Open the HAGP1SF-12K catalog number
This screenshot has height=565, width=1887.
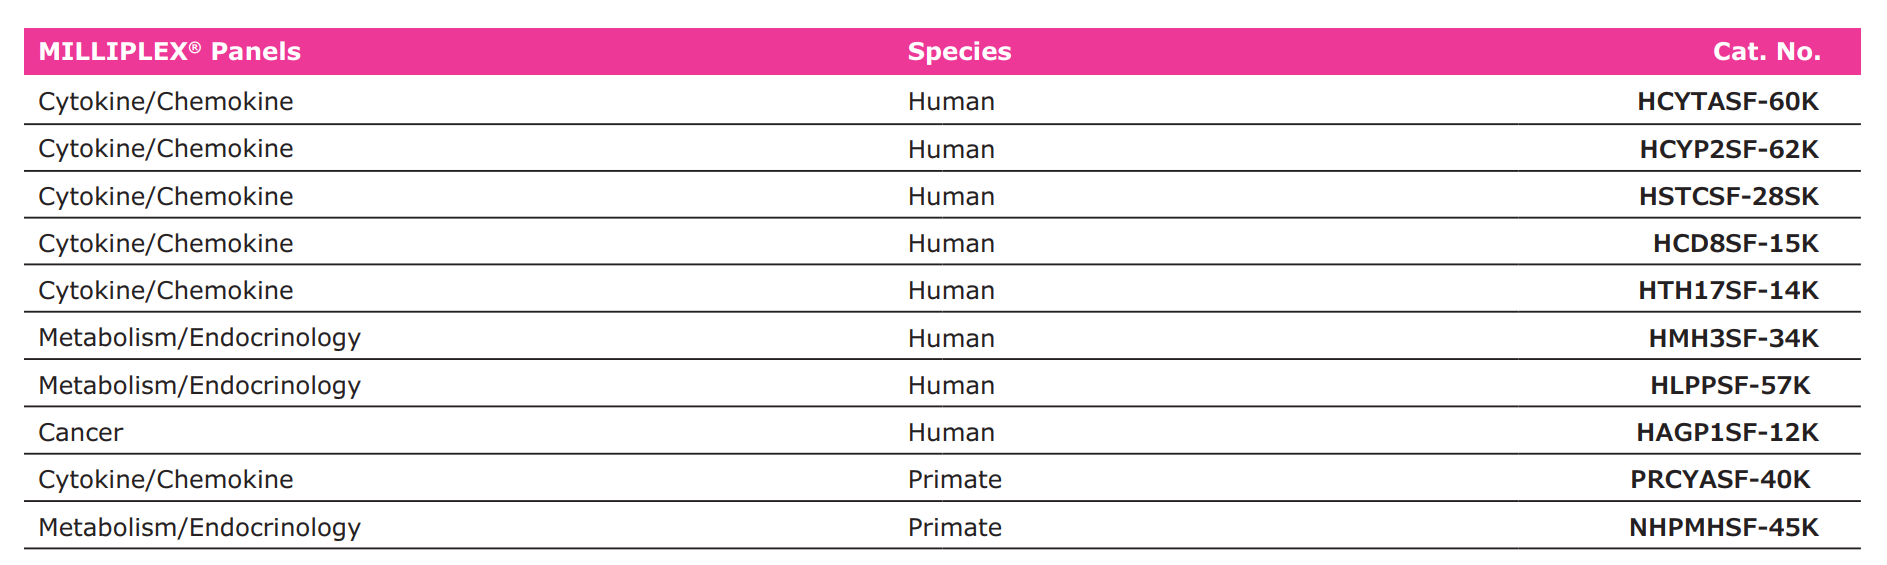(1727, 433)
